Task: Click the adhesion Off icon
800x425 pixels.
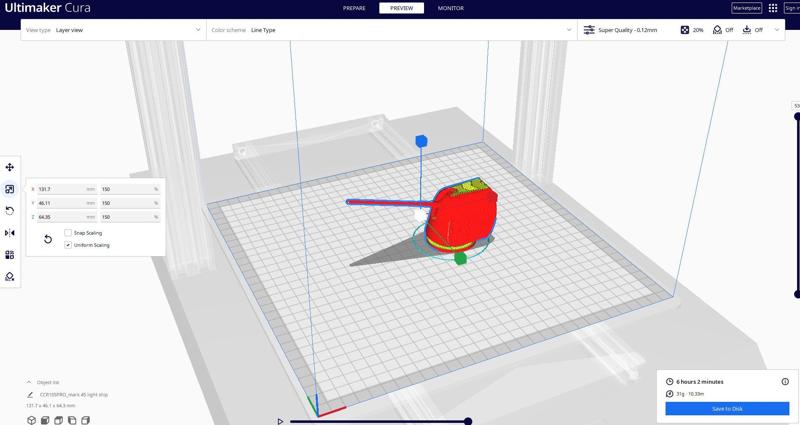Action: pos(746,30)
